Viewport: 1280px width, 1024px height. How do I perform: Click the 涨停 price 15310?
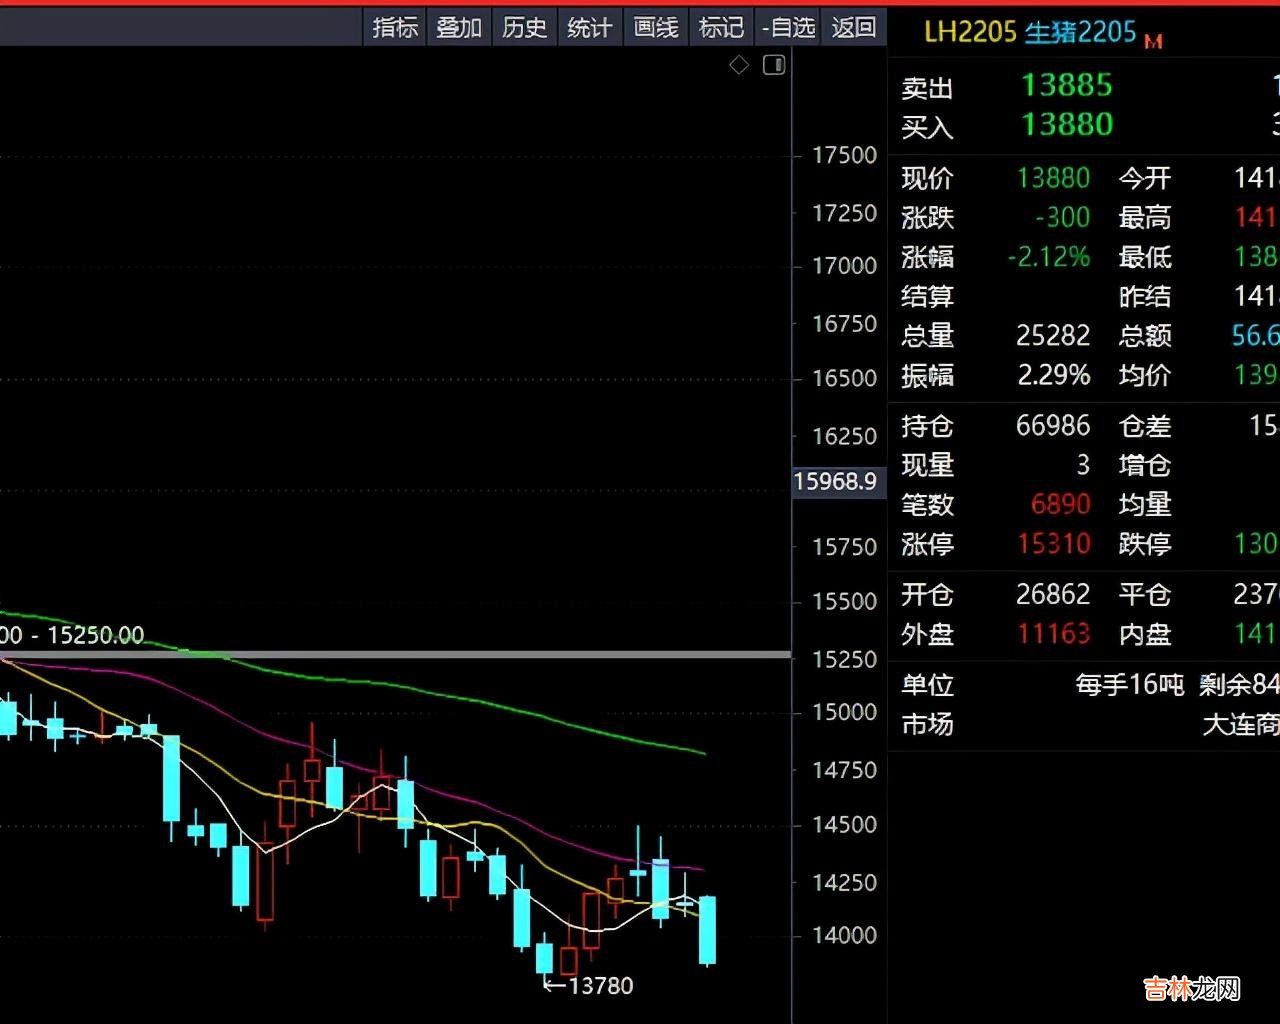point(1053,544)
